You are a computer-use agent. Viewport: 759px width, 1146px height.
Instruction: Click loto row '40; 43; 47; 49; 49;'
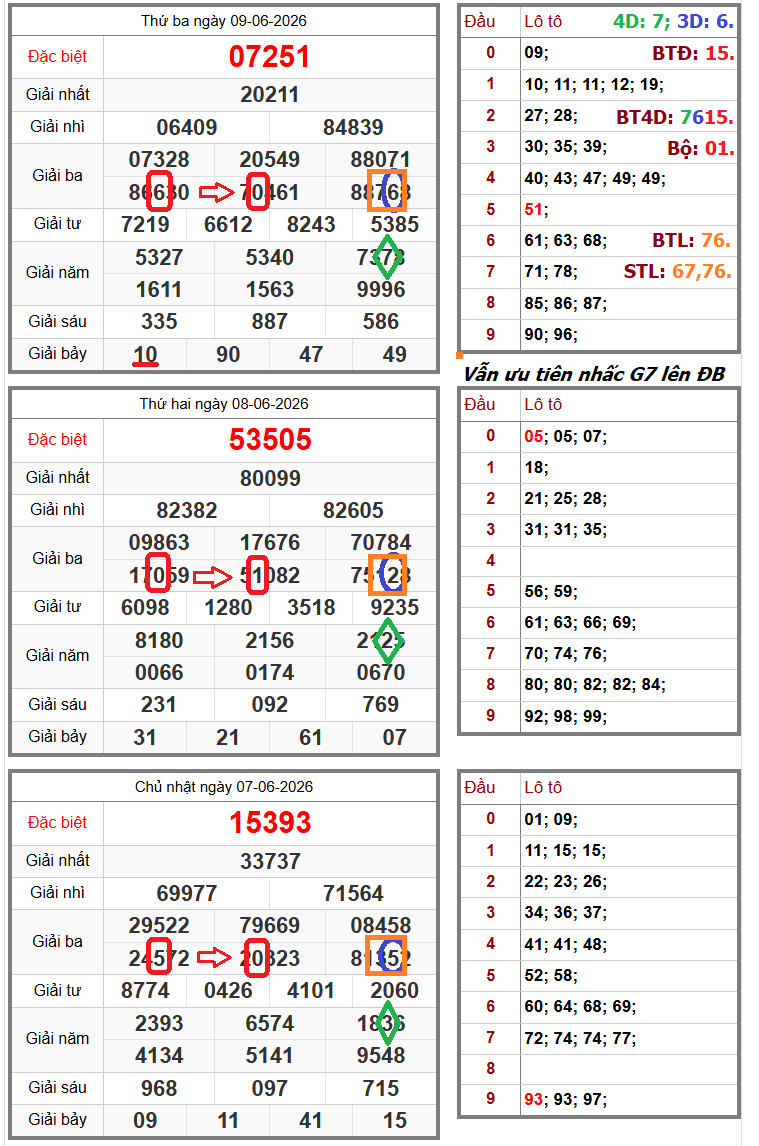click(x=594, y=178)
